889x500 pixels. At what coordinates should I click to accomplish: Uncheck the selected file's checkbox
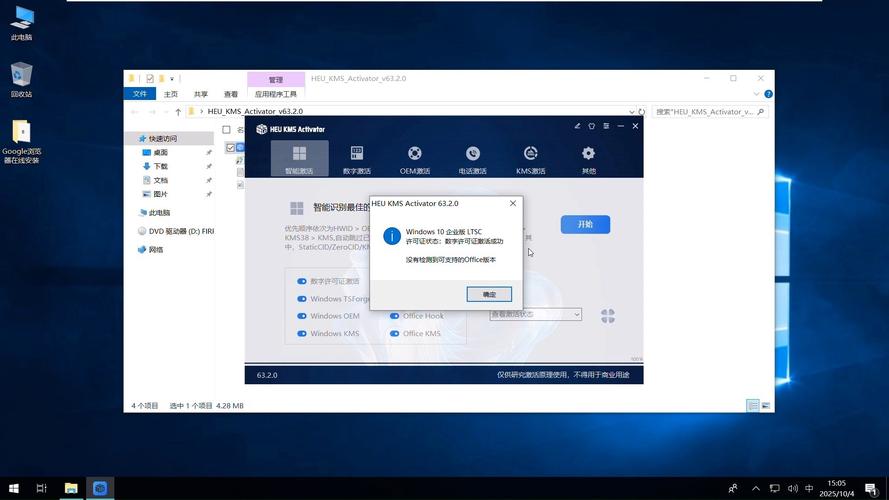pos(230,148)
